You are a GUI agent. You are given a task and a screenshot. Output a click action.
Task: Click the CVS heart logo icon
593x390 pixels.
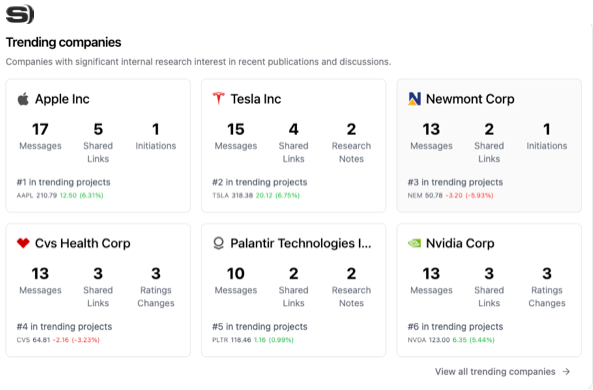tap(23, 243)
